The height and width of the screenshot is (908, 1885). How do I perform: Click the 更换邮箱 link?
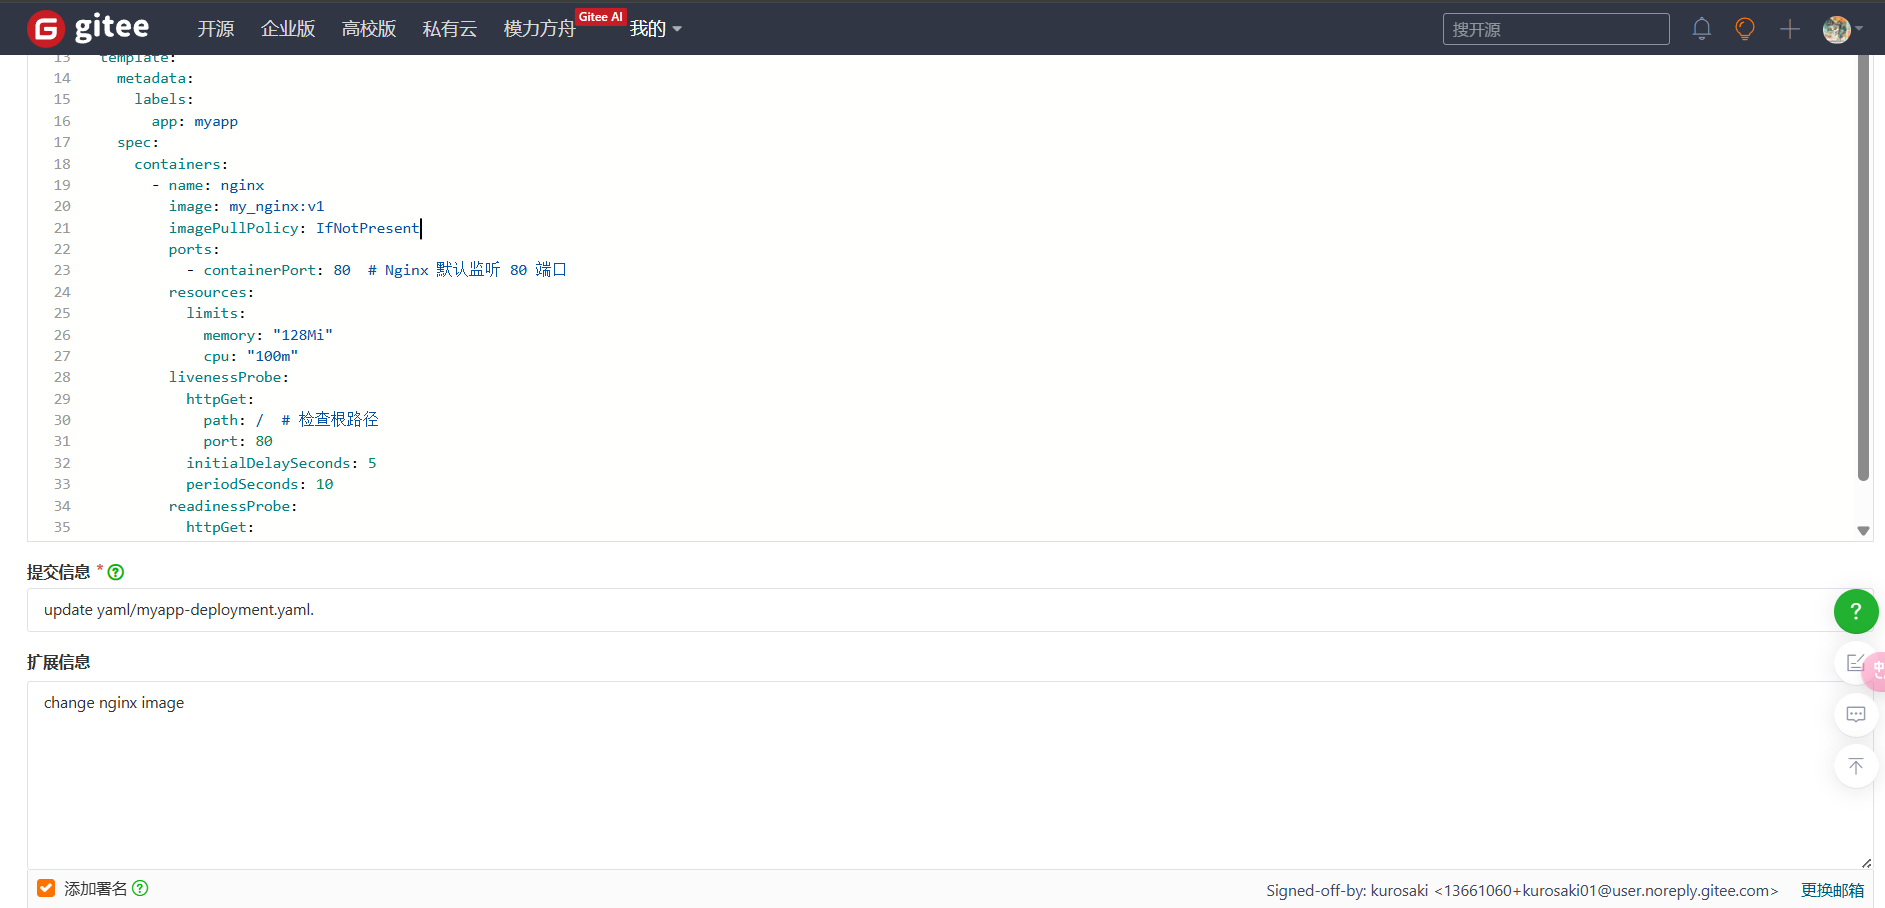pyautogui.click(x=1832, y=890)
